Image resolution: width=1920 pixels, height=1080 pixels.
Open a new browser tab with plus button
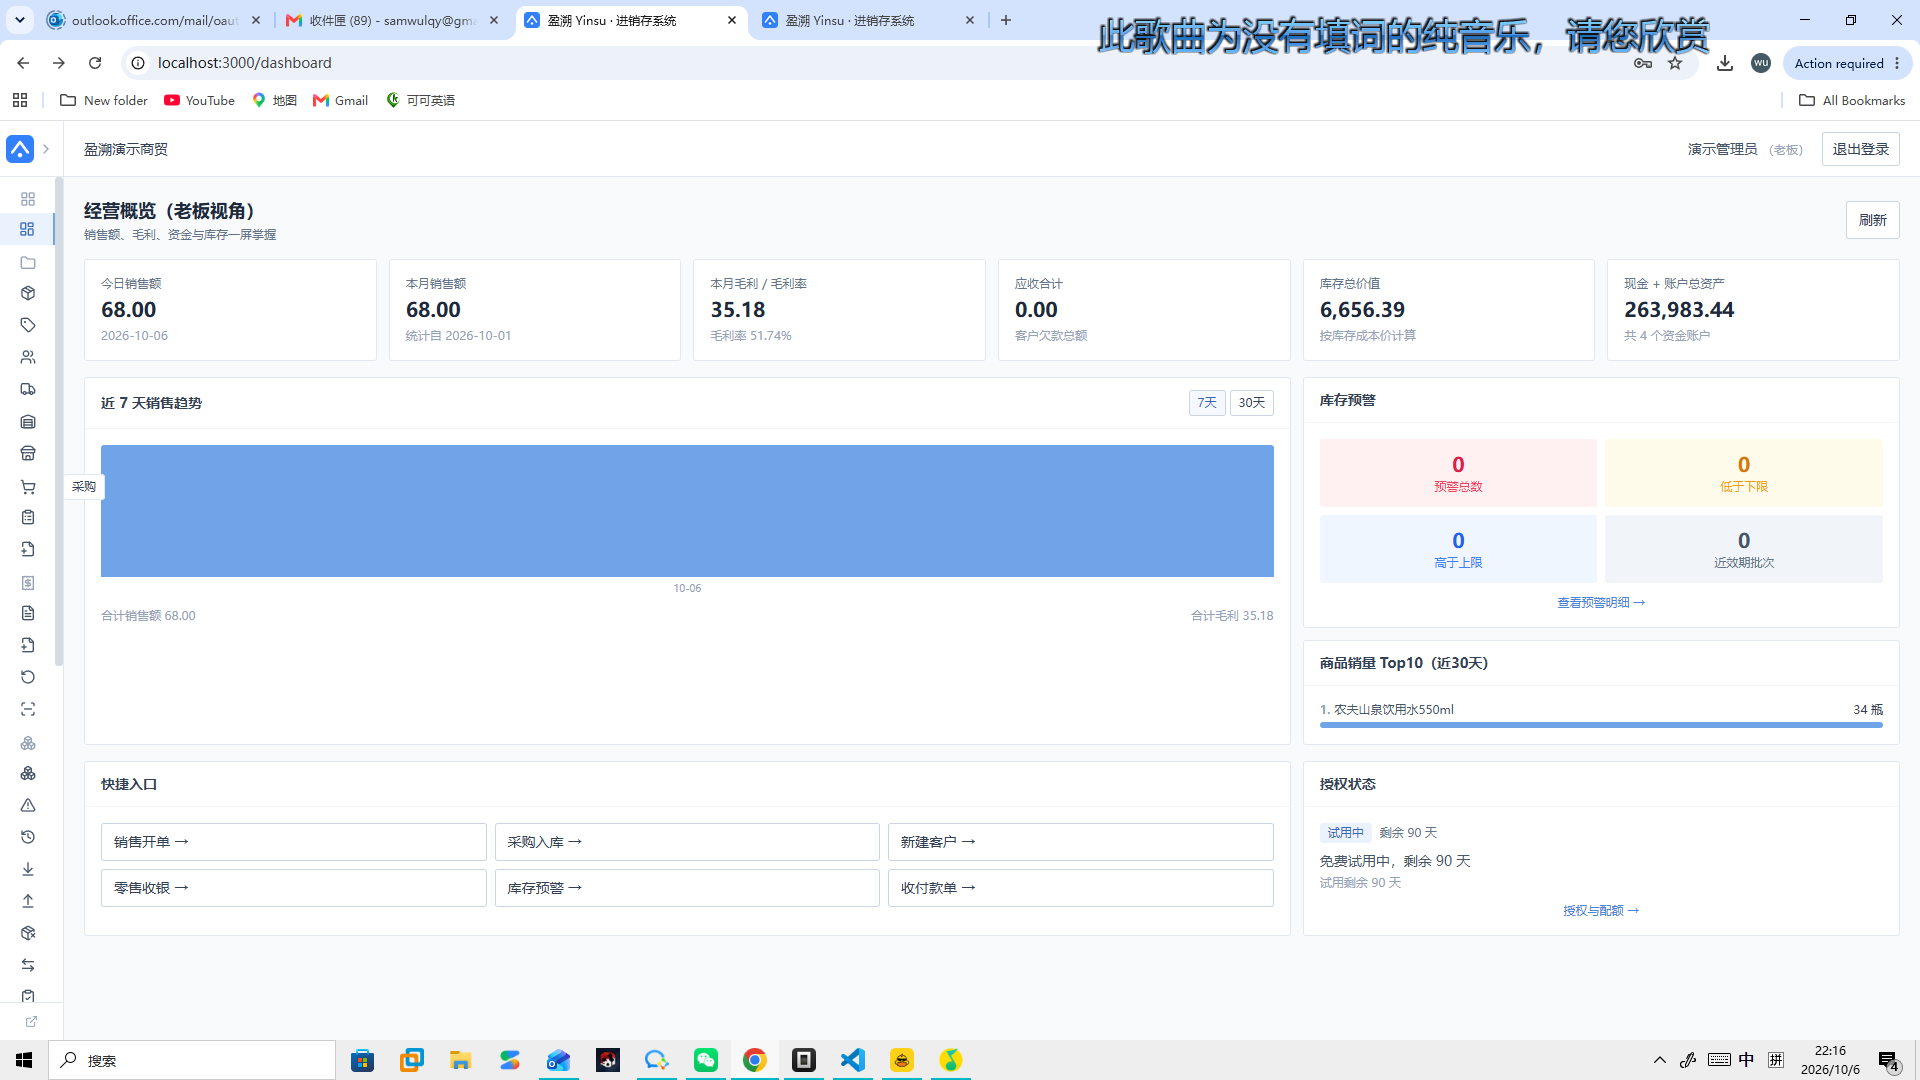[1006, 20]
